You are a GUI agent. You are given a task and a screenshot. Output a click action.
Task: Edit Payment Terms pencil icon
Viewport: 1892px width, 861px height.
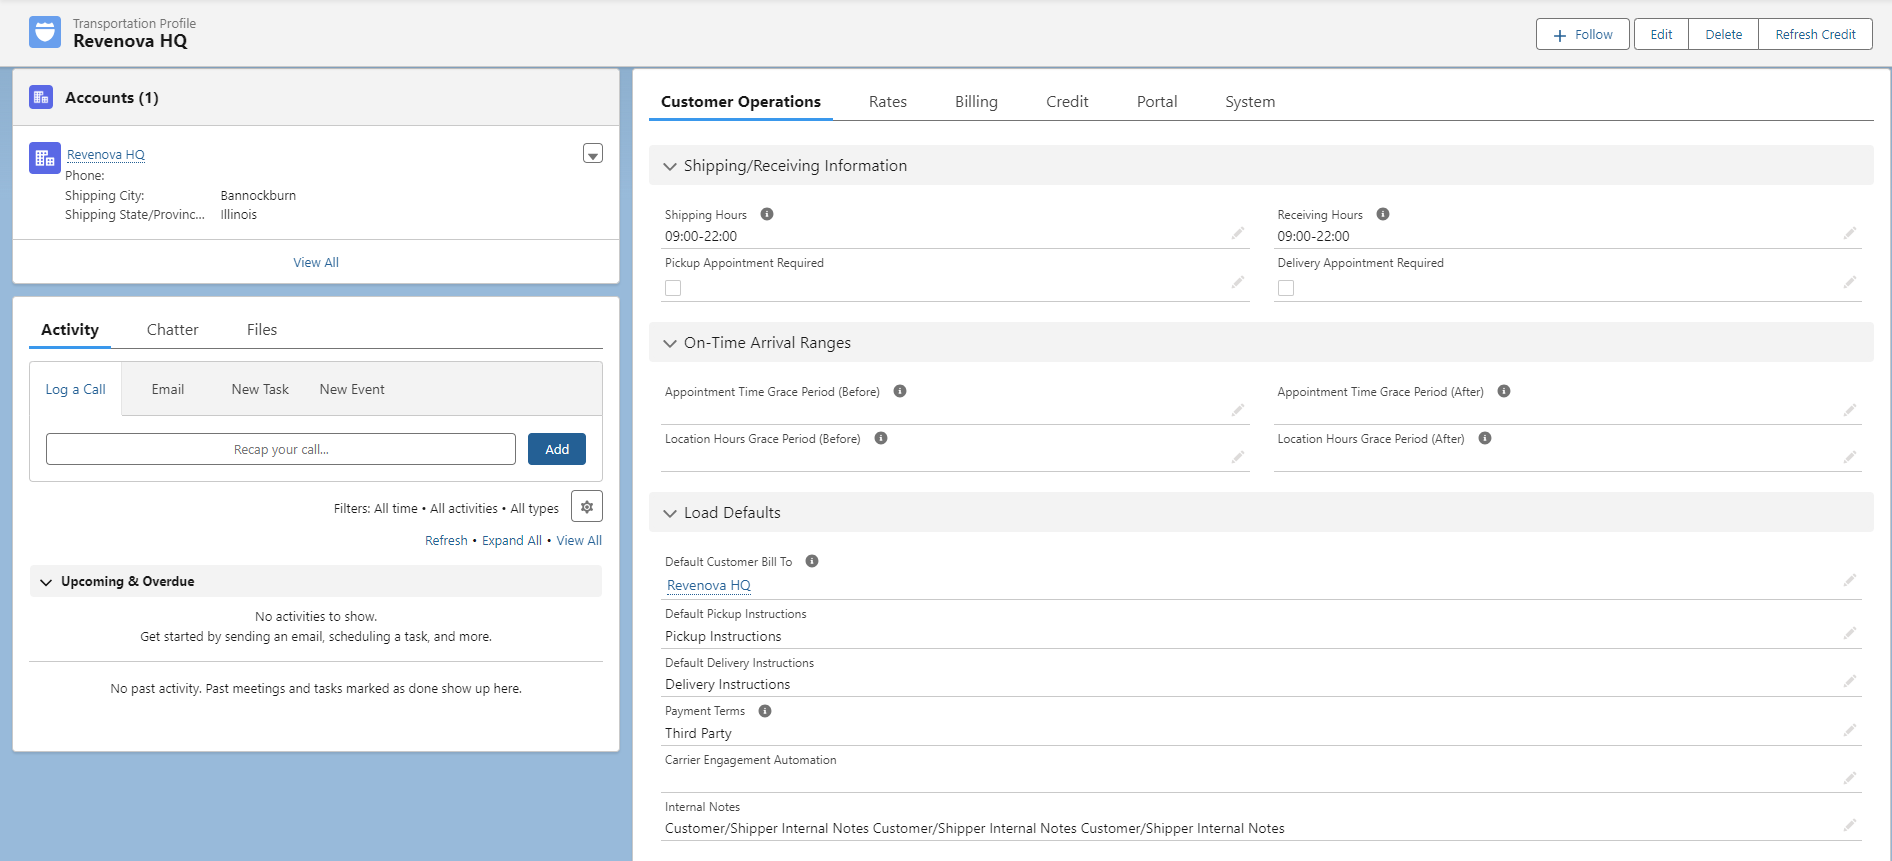[1850, 730]
